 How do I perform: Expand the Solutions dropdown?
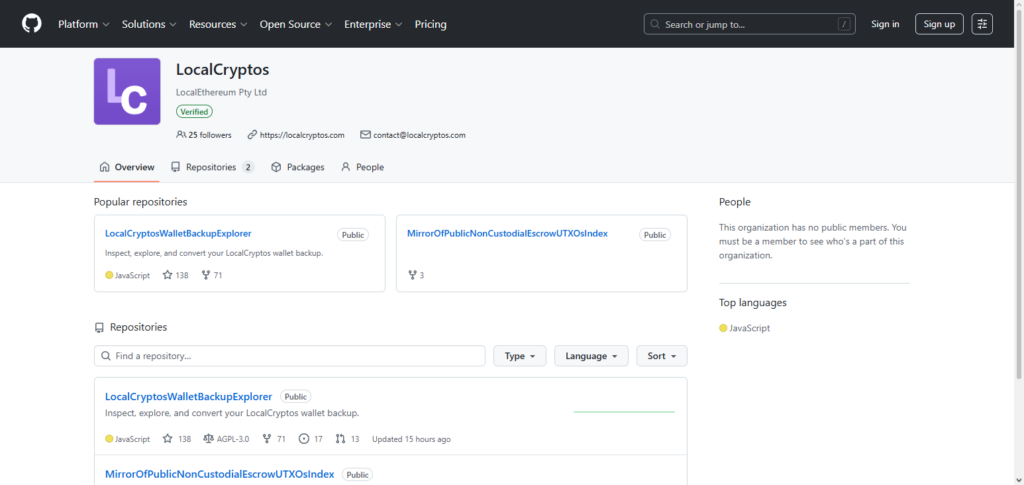149,24
